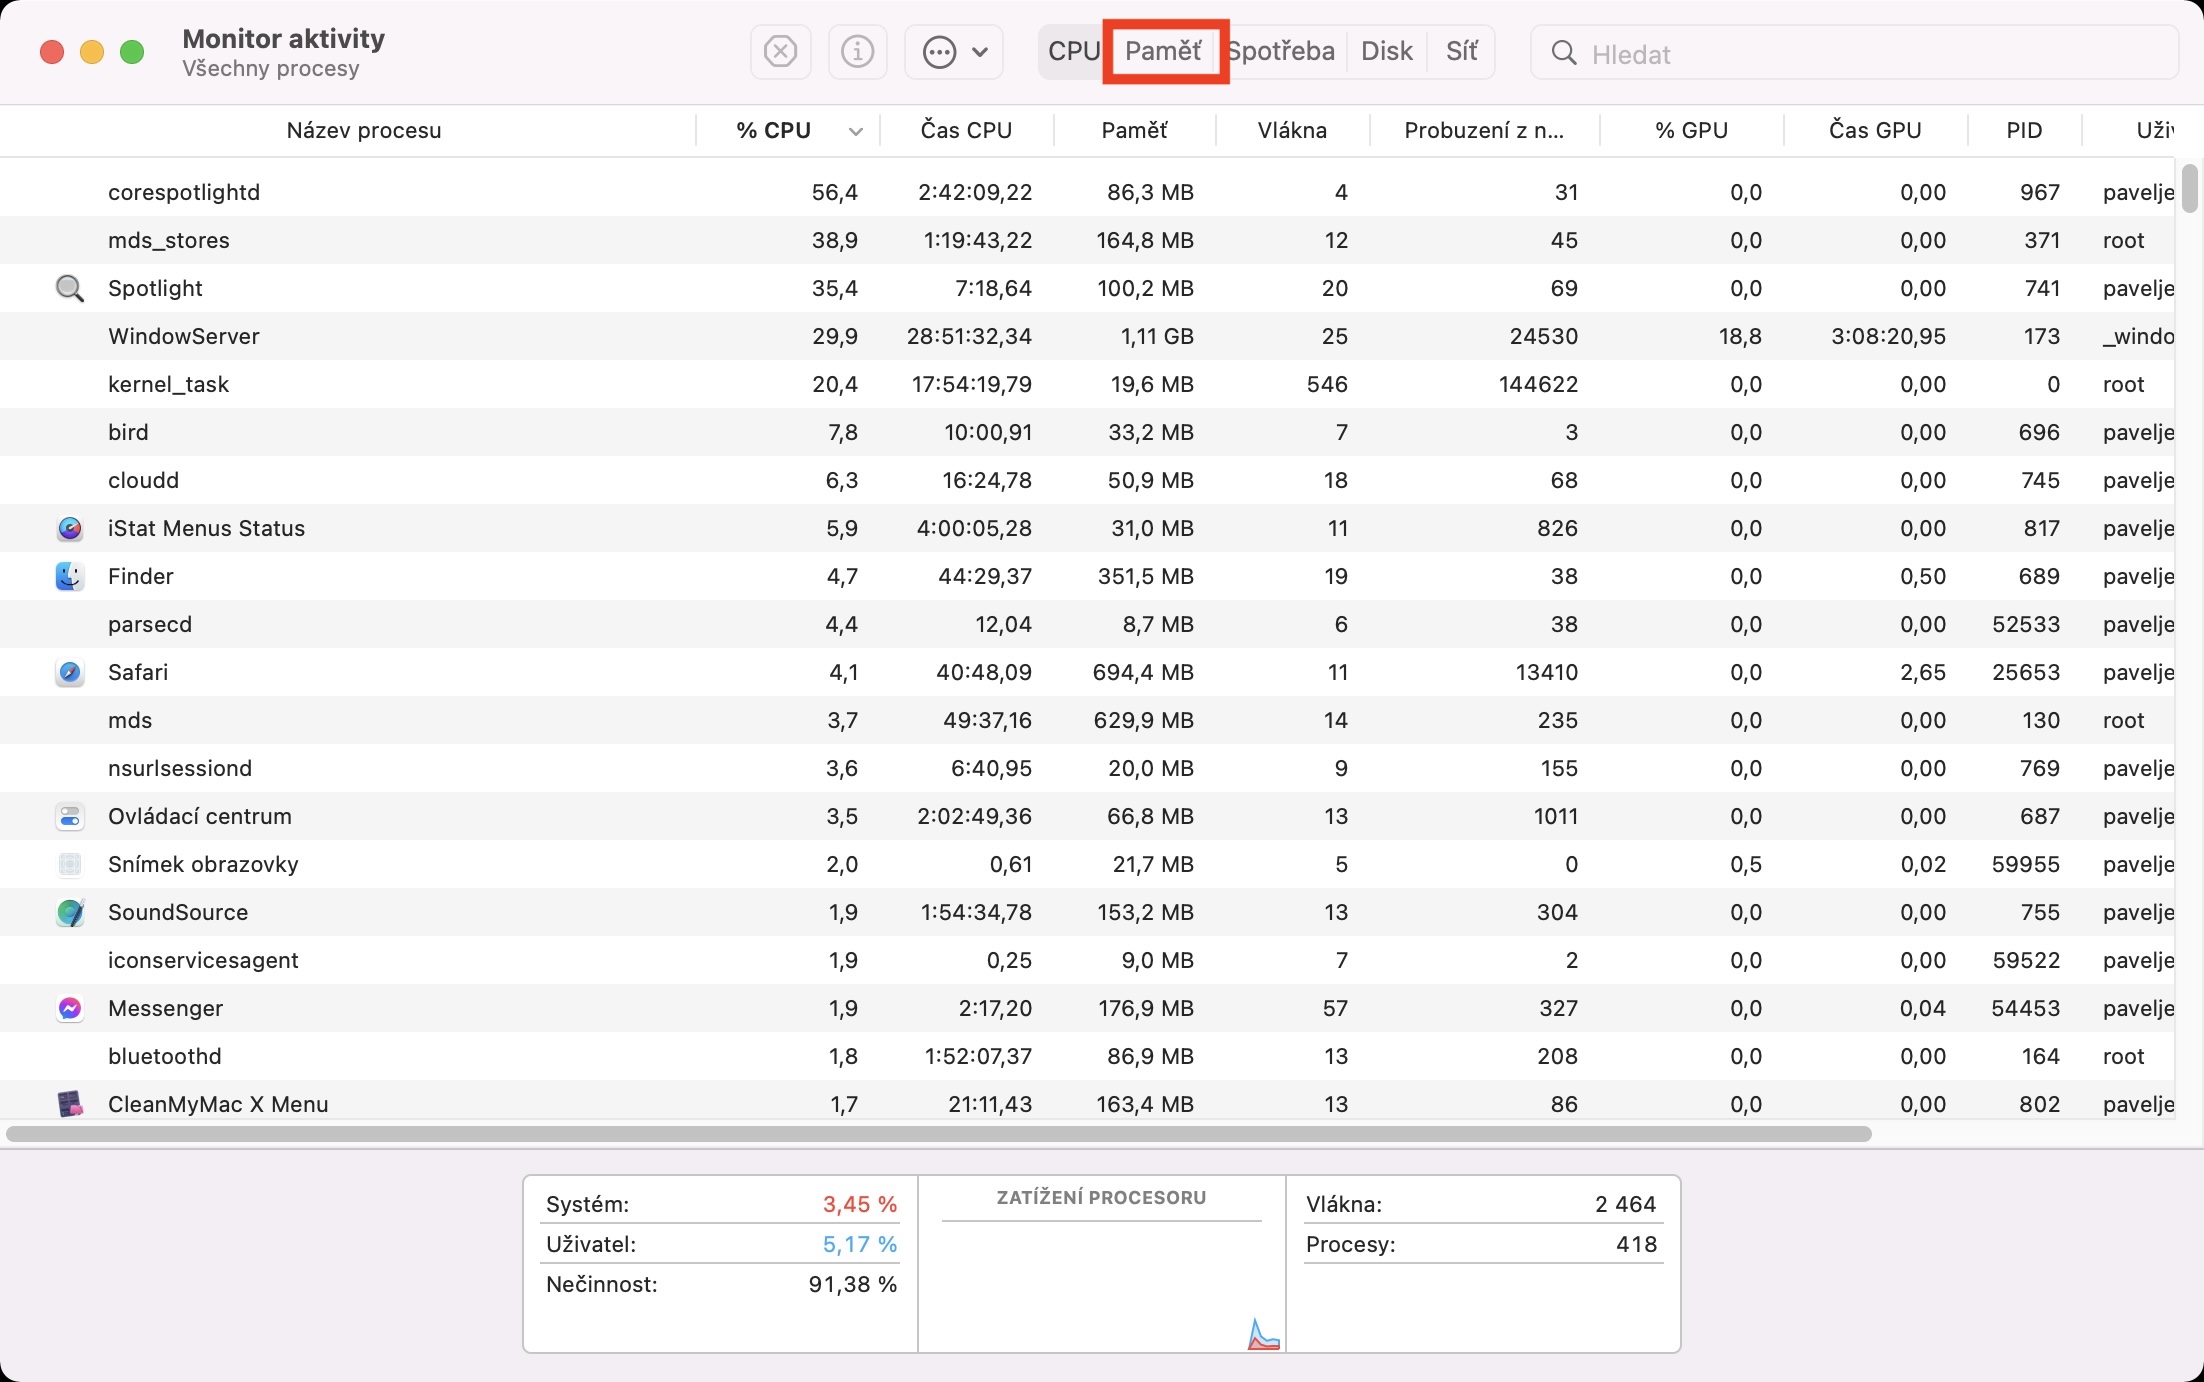This screenshot has height=1382, width=2204.
Task: Sort by Vlákna column header
Action: coord(1292,130)
